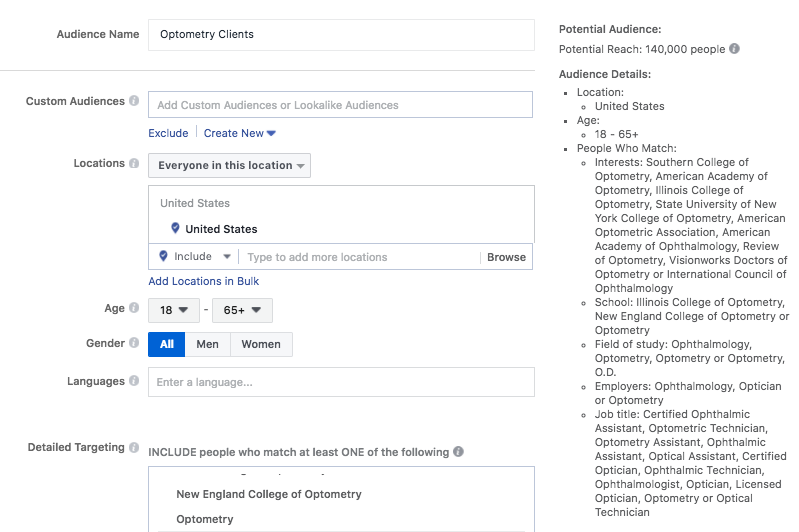The height and width of the screenshot is (532, 799).
Task: Click the info icon beside Custom Audiences
Action: 134,100
